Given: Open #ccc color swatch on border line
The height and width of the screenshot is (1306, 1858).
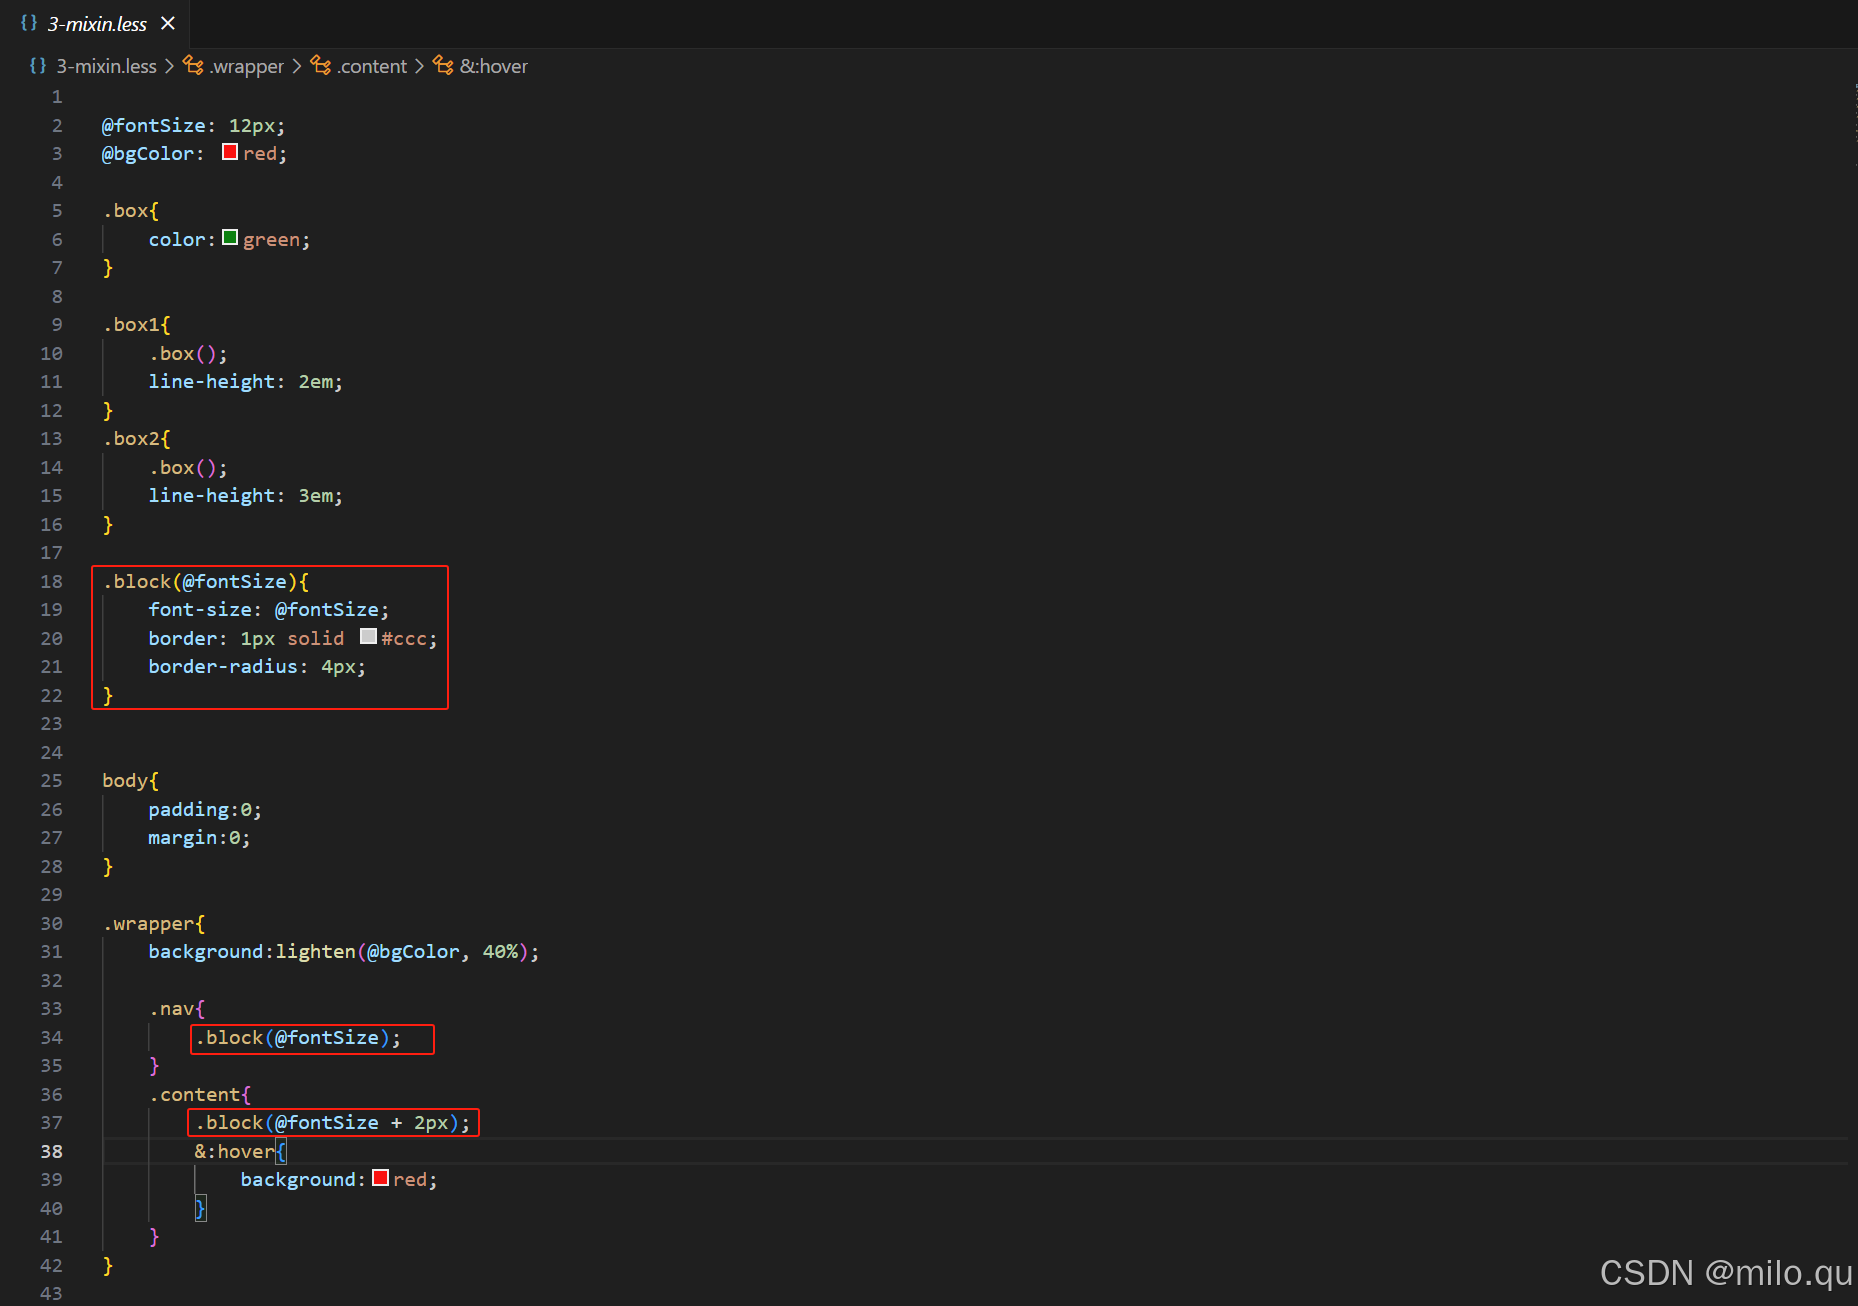Looking at the screenshot, I should pos(368,637).
